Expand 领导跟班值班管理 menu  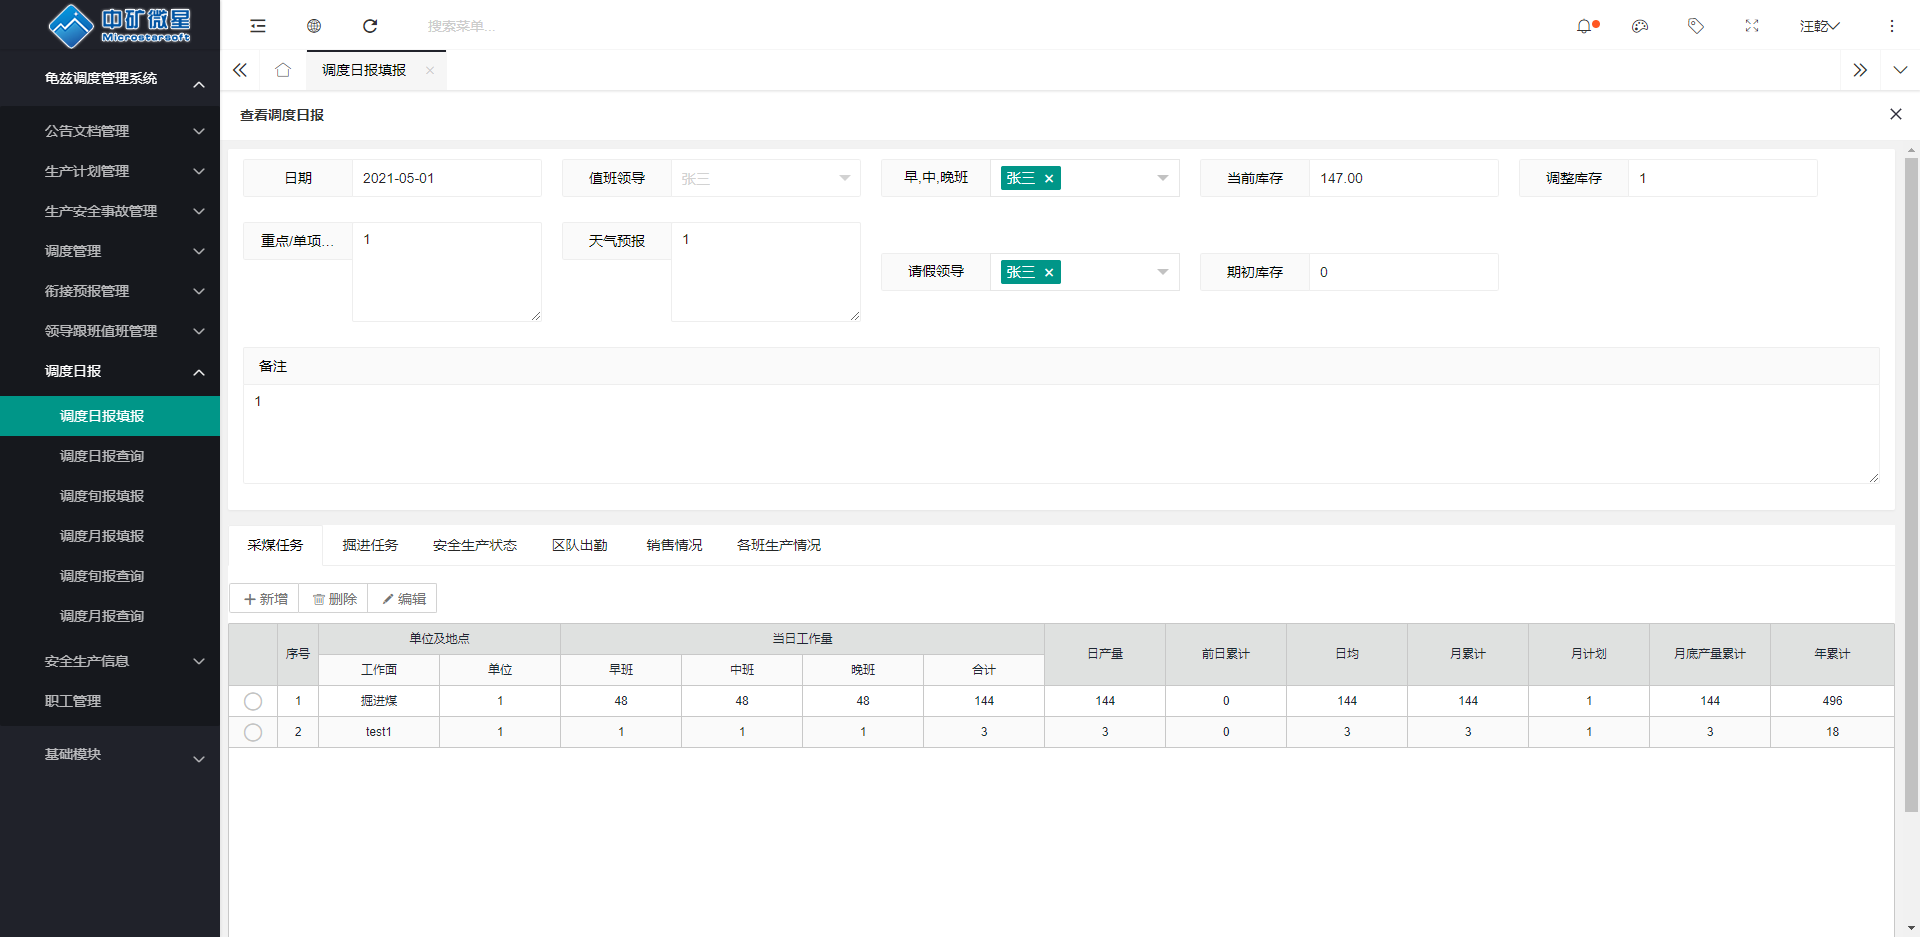point(110,331)
